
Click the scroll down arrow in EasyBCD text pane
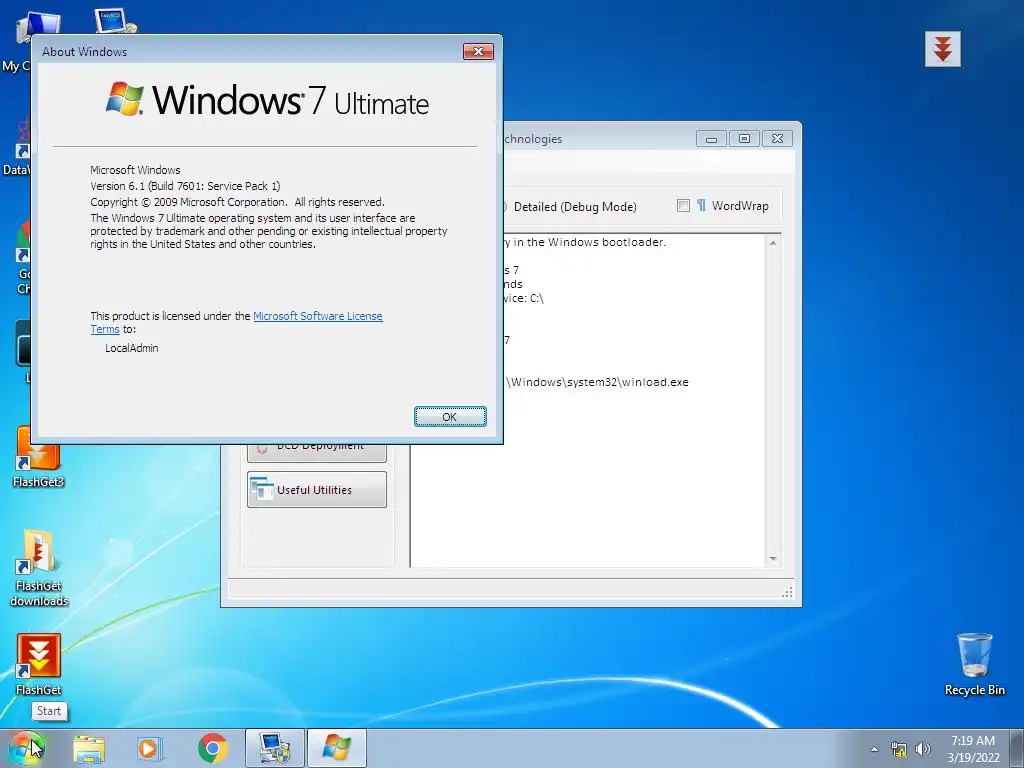coord(773,559)
